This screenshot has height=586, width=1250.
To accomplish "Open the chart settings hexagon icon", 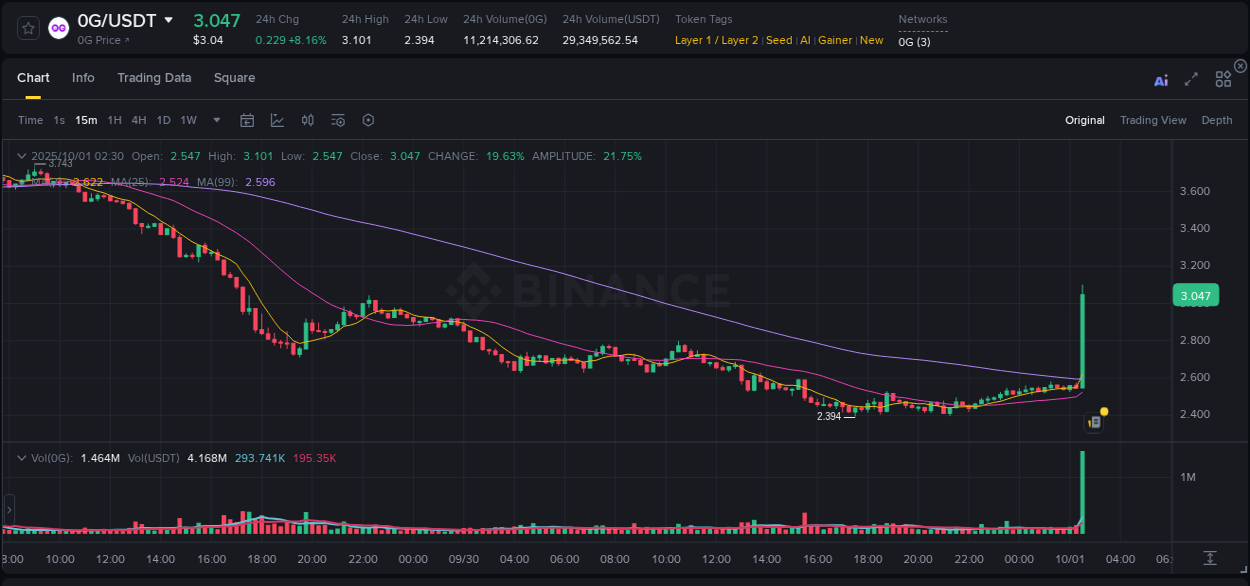I will 368,120.
